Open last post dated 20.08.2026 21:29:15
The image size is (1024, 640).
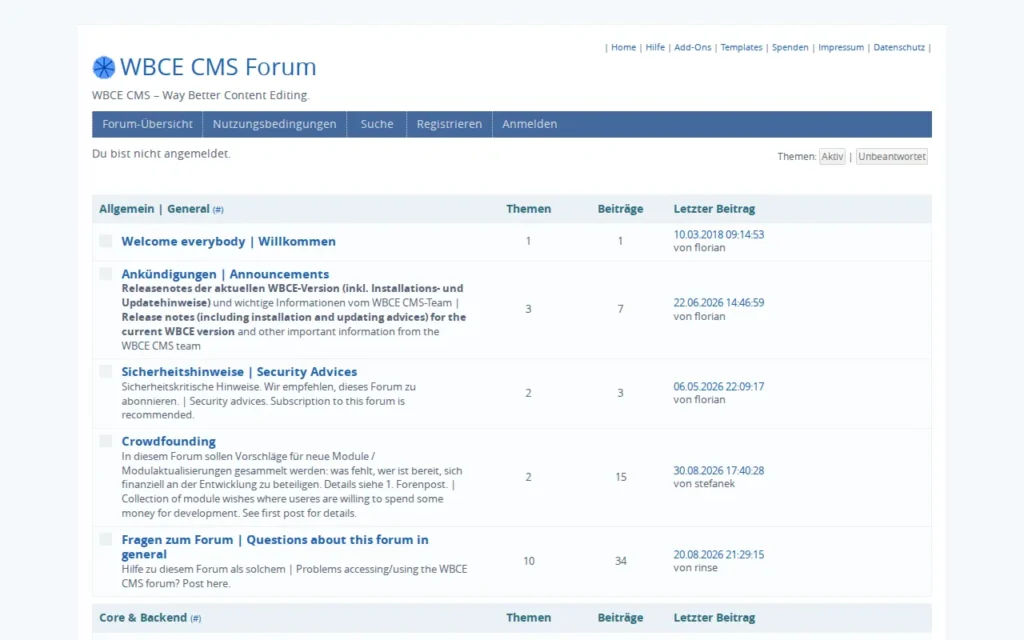pyautogui.click(x=718, y=554)
